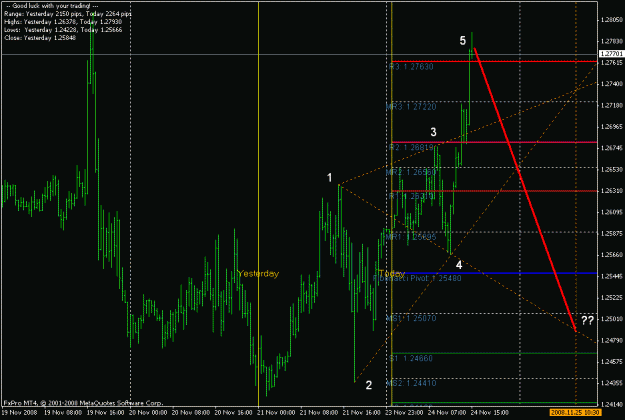Click the MS2: 1.24410 support label
Image resolution: width=625 pixels, height=420 pixels.
411,383
